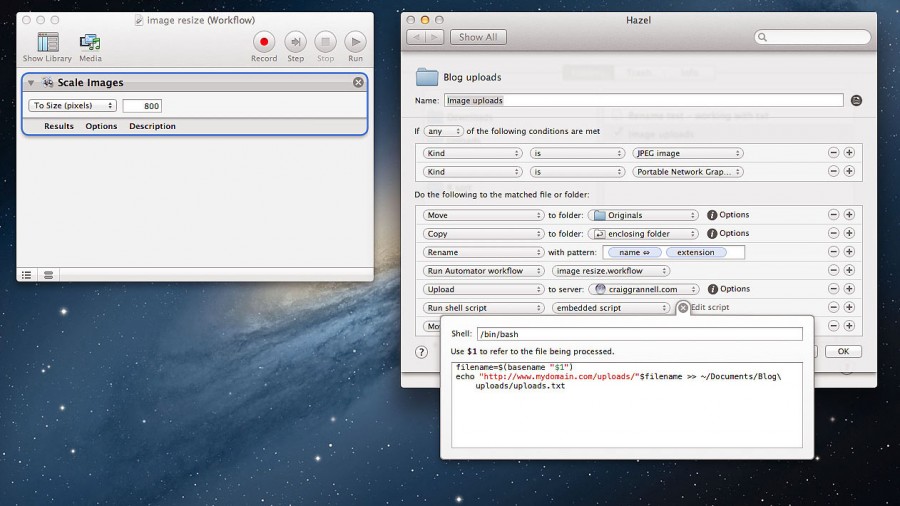Choose a different server from craiggrannell.com dropdown

643,289
